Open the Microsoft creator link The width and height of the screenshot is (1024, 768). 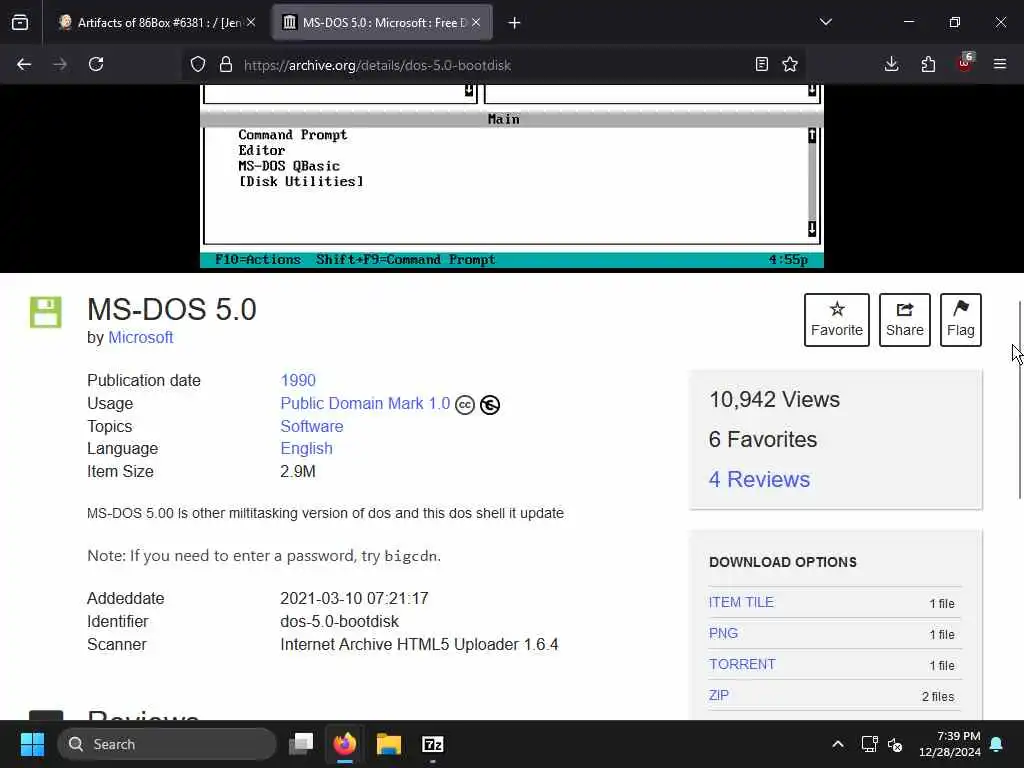coord(140,338)
